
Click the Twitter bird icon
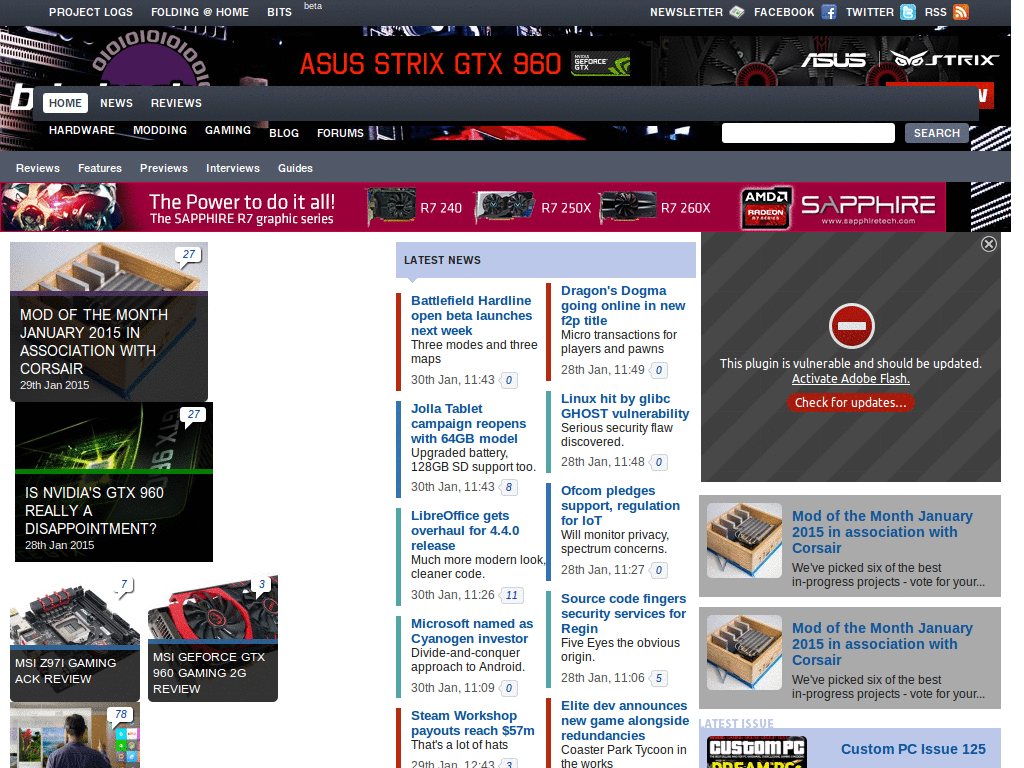(908, 12)
